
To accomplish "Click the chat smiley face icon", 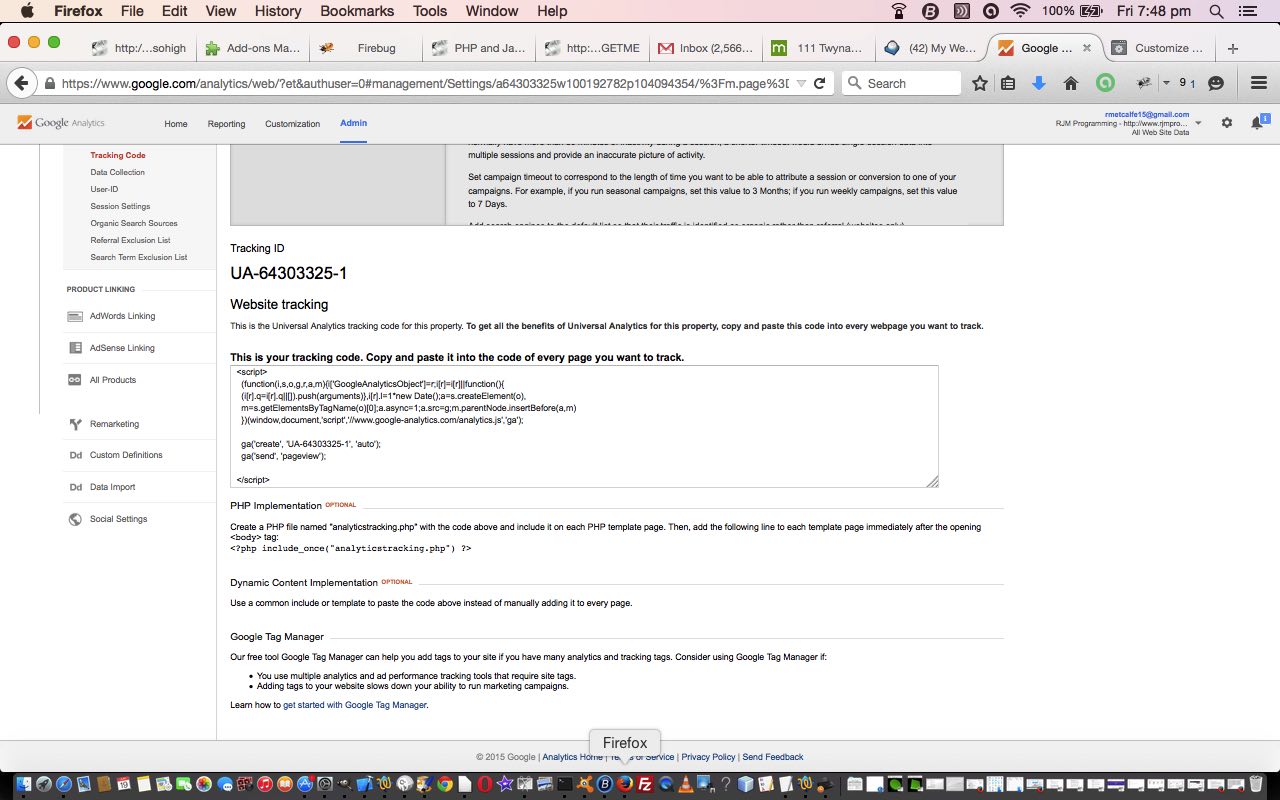I will (1216, 83).
